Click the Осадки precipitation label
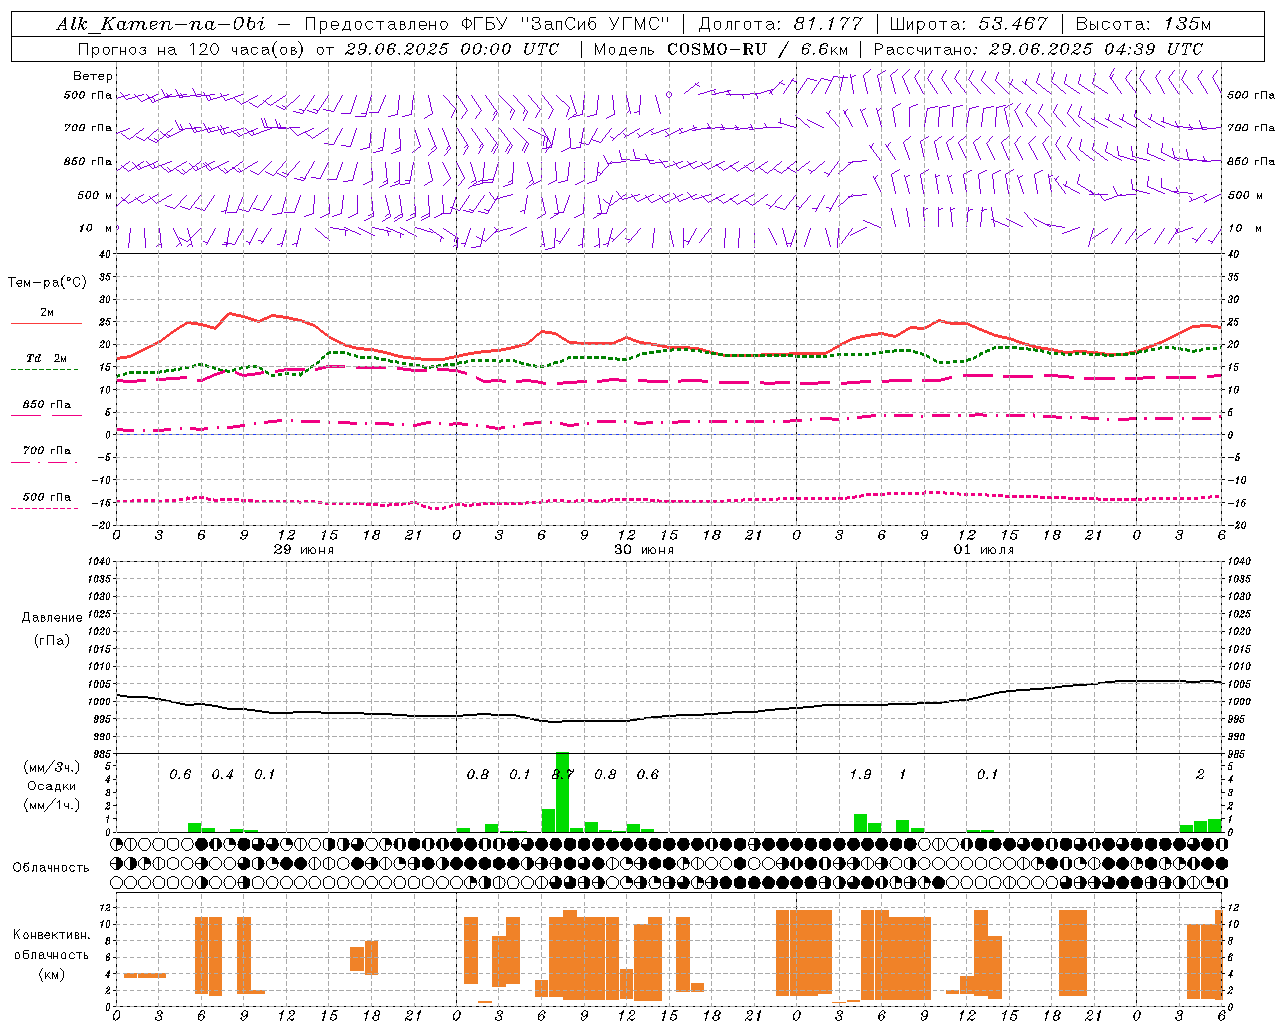1280x1024 pixels. [x=51, y=786]
